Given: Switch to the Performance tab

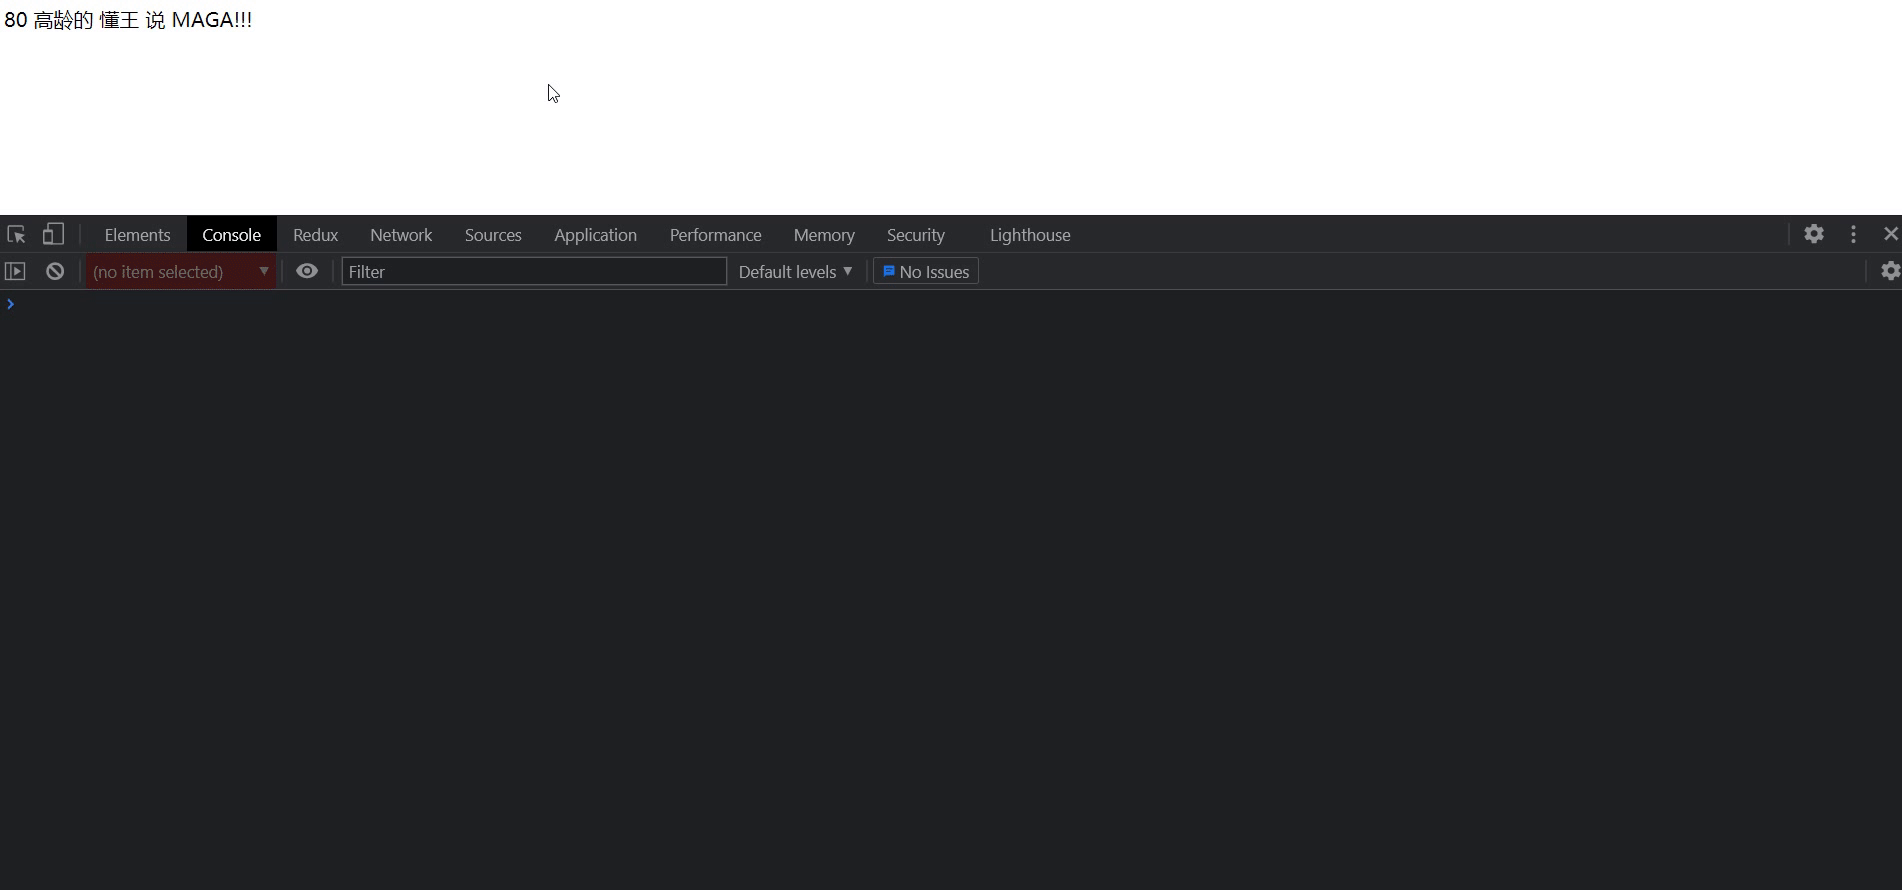Looking at the screenshot, I should point(715,235).
